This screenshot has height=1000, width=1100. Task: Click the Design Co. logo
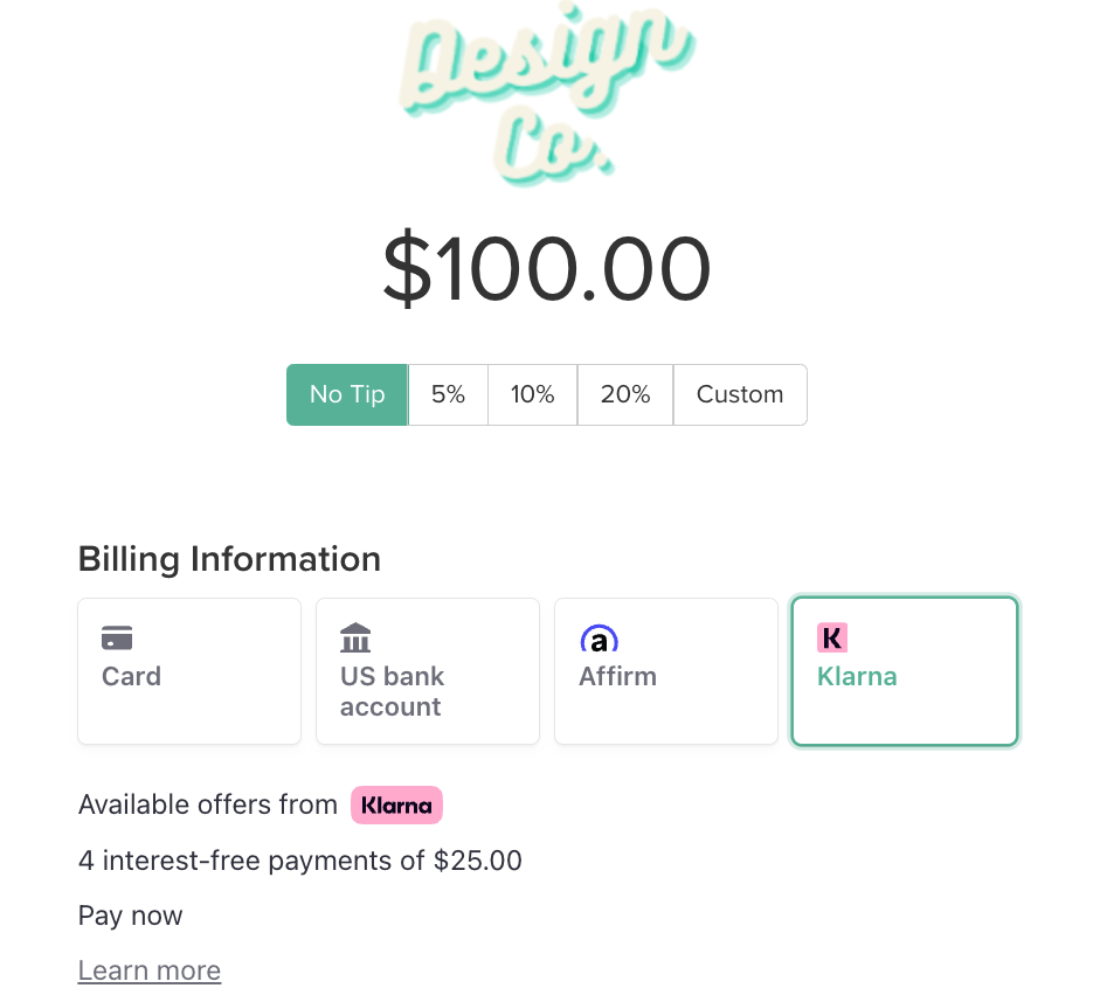click(547, 95)
